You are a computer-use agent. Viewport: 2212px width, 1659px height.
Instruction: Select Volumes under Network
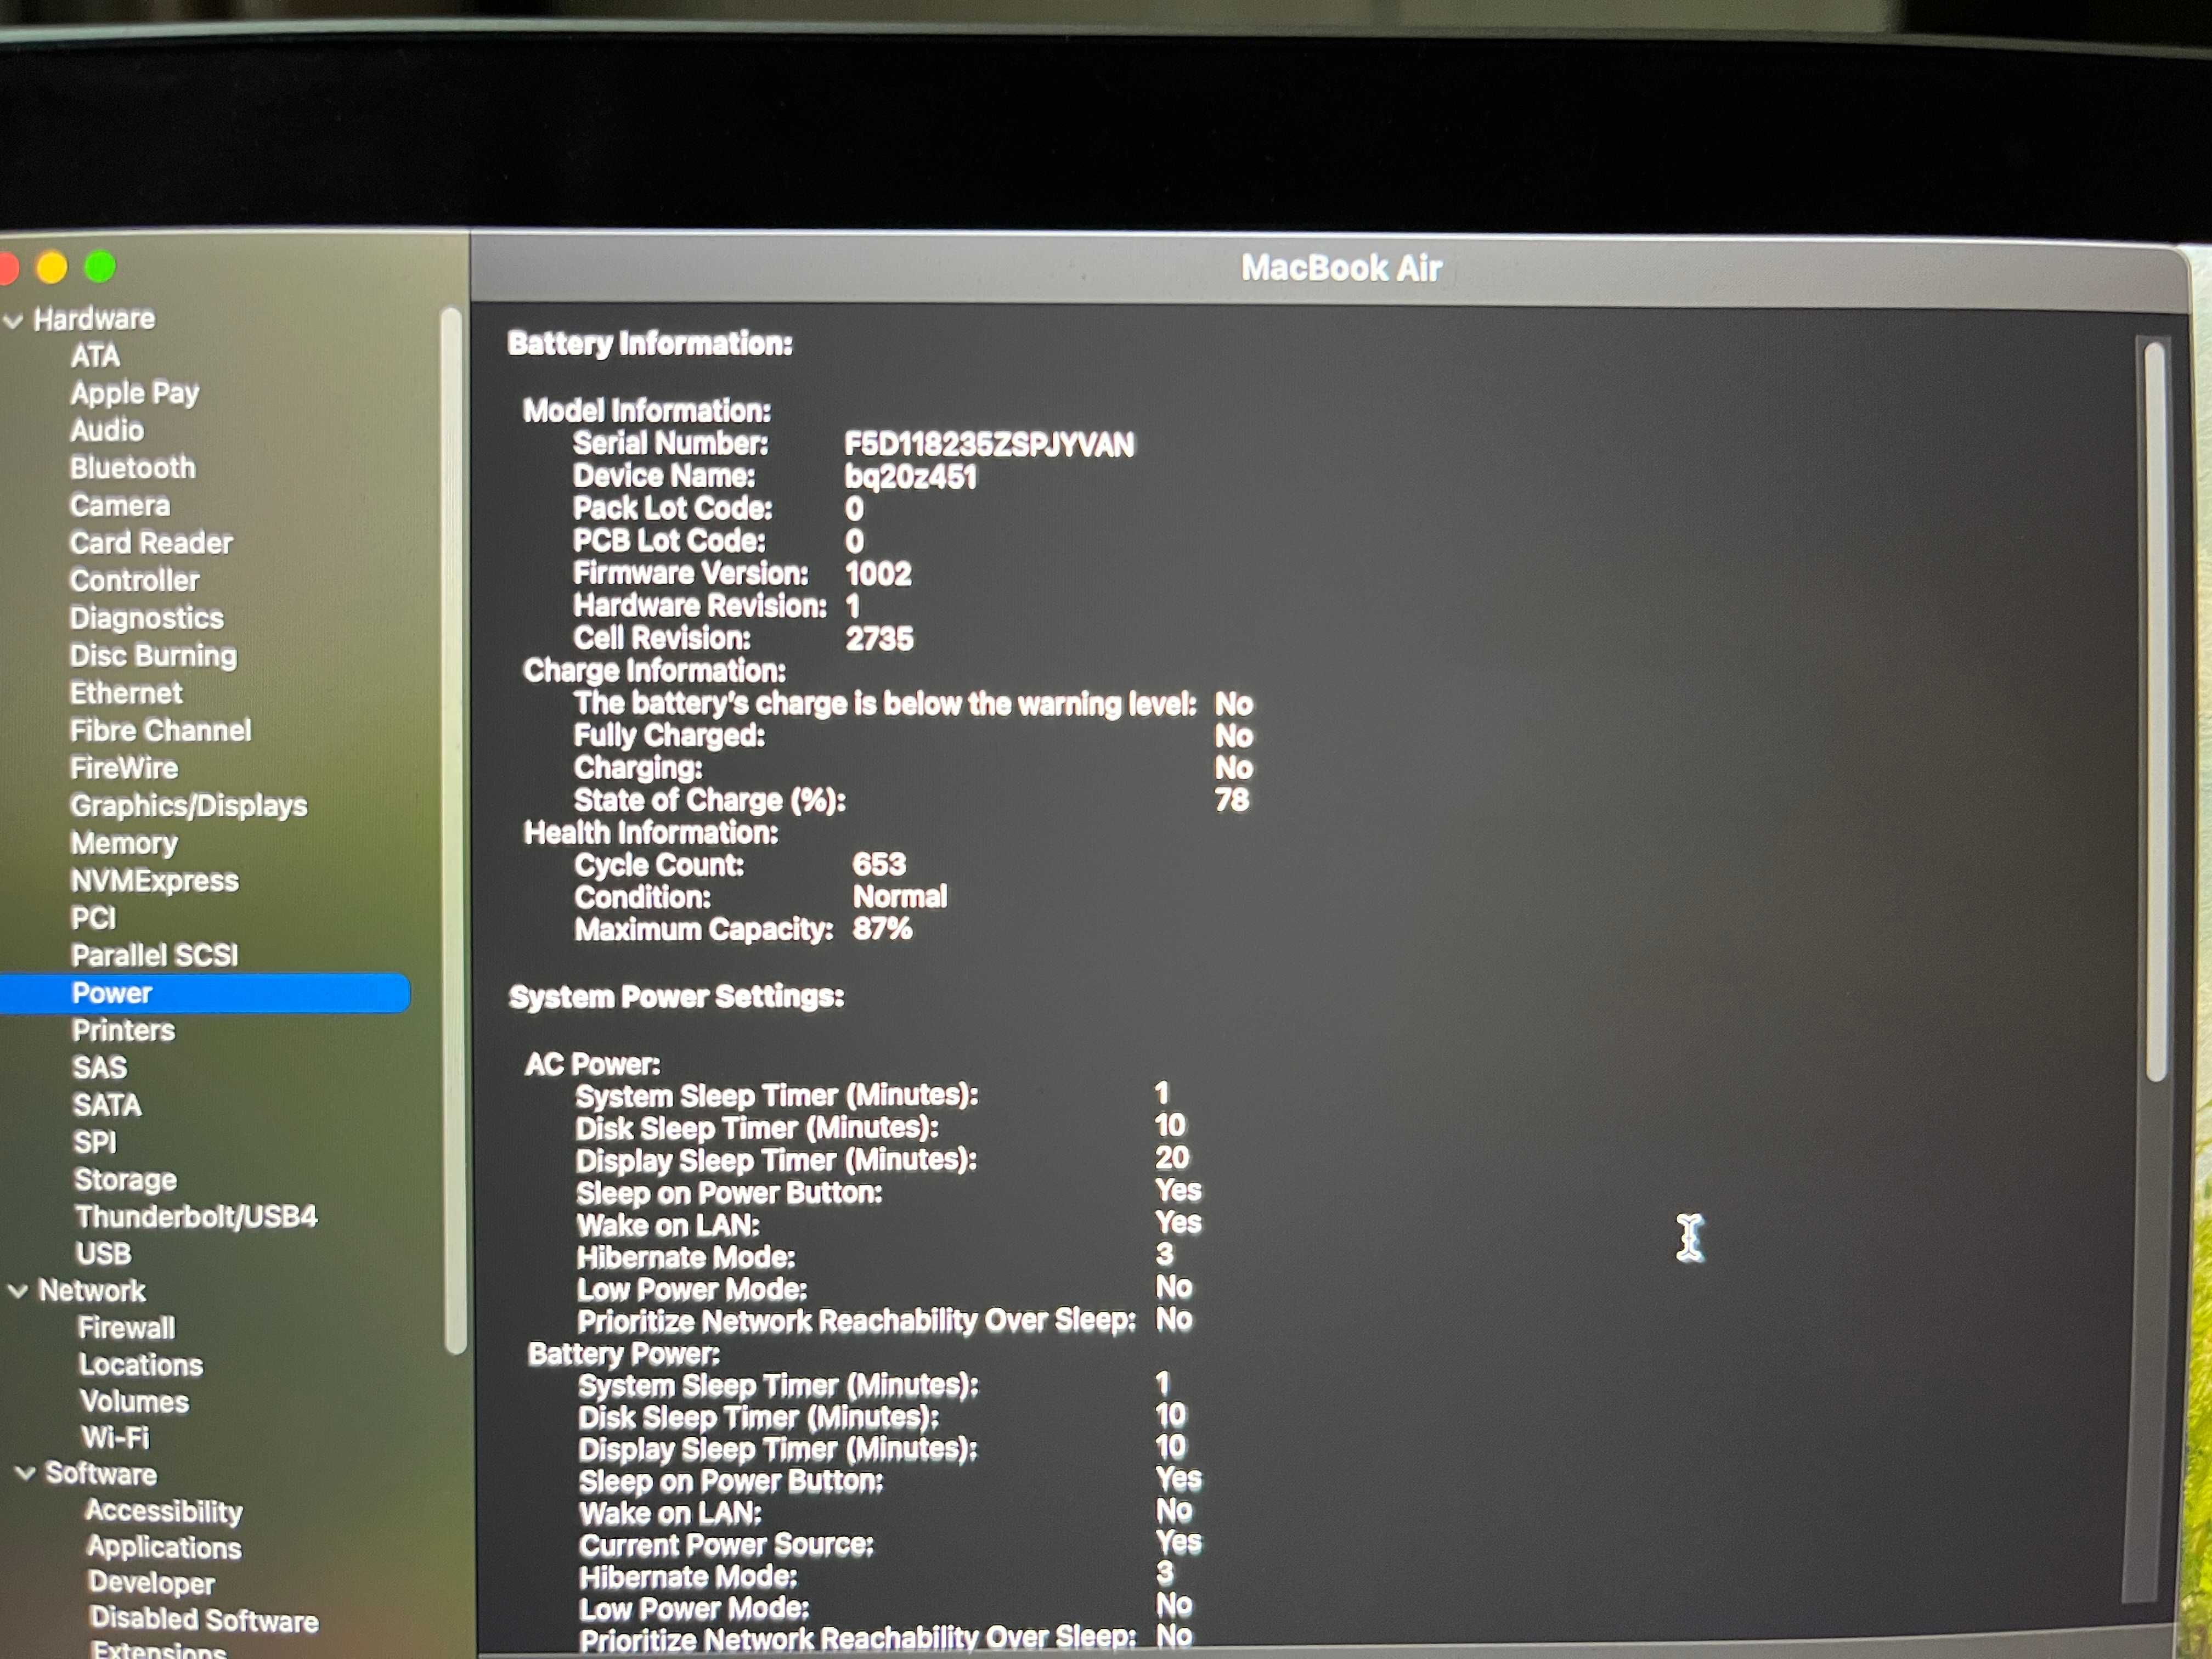point(135,1402)
